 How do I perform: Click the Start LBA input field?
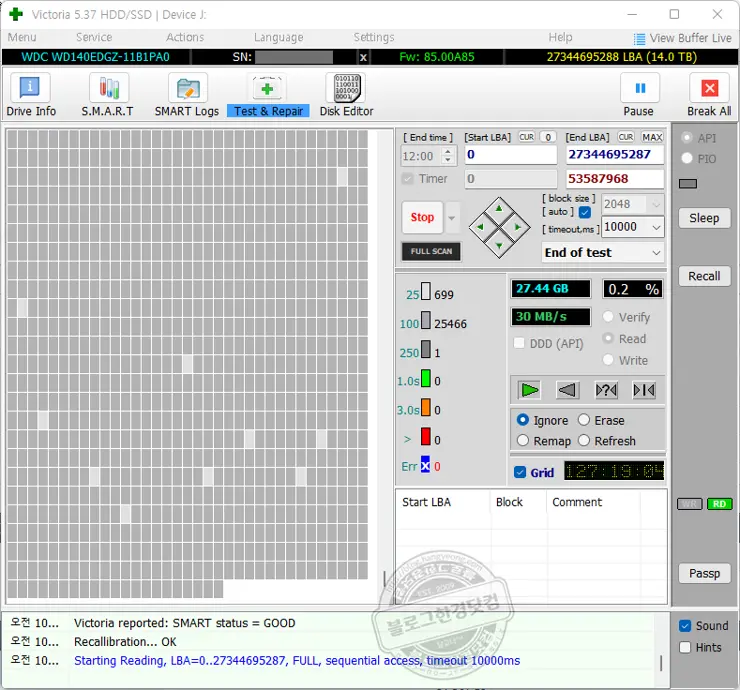tap(510, 155)
